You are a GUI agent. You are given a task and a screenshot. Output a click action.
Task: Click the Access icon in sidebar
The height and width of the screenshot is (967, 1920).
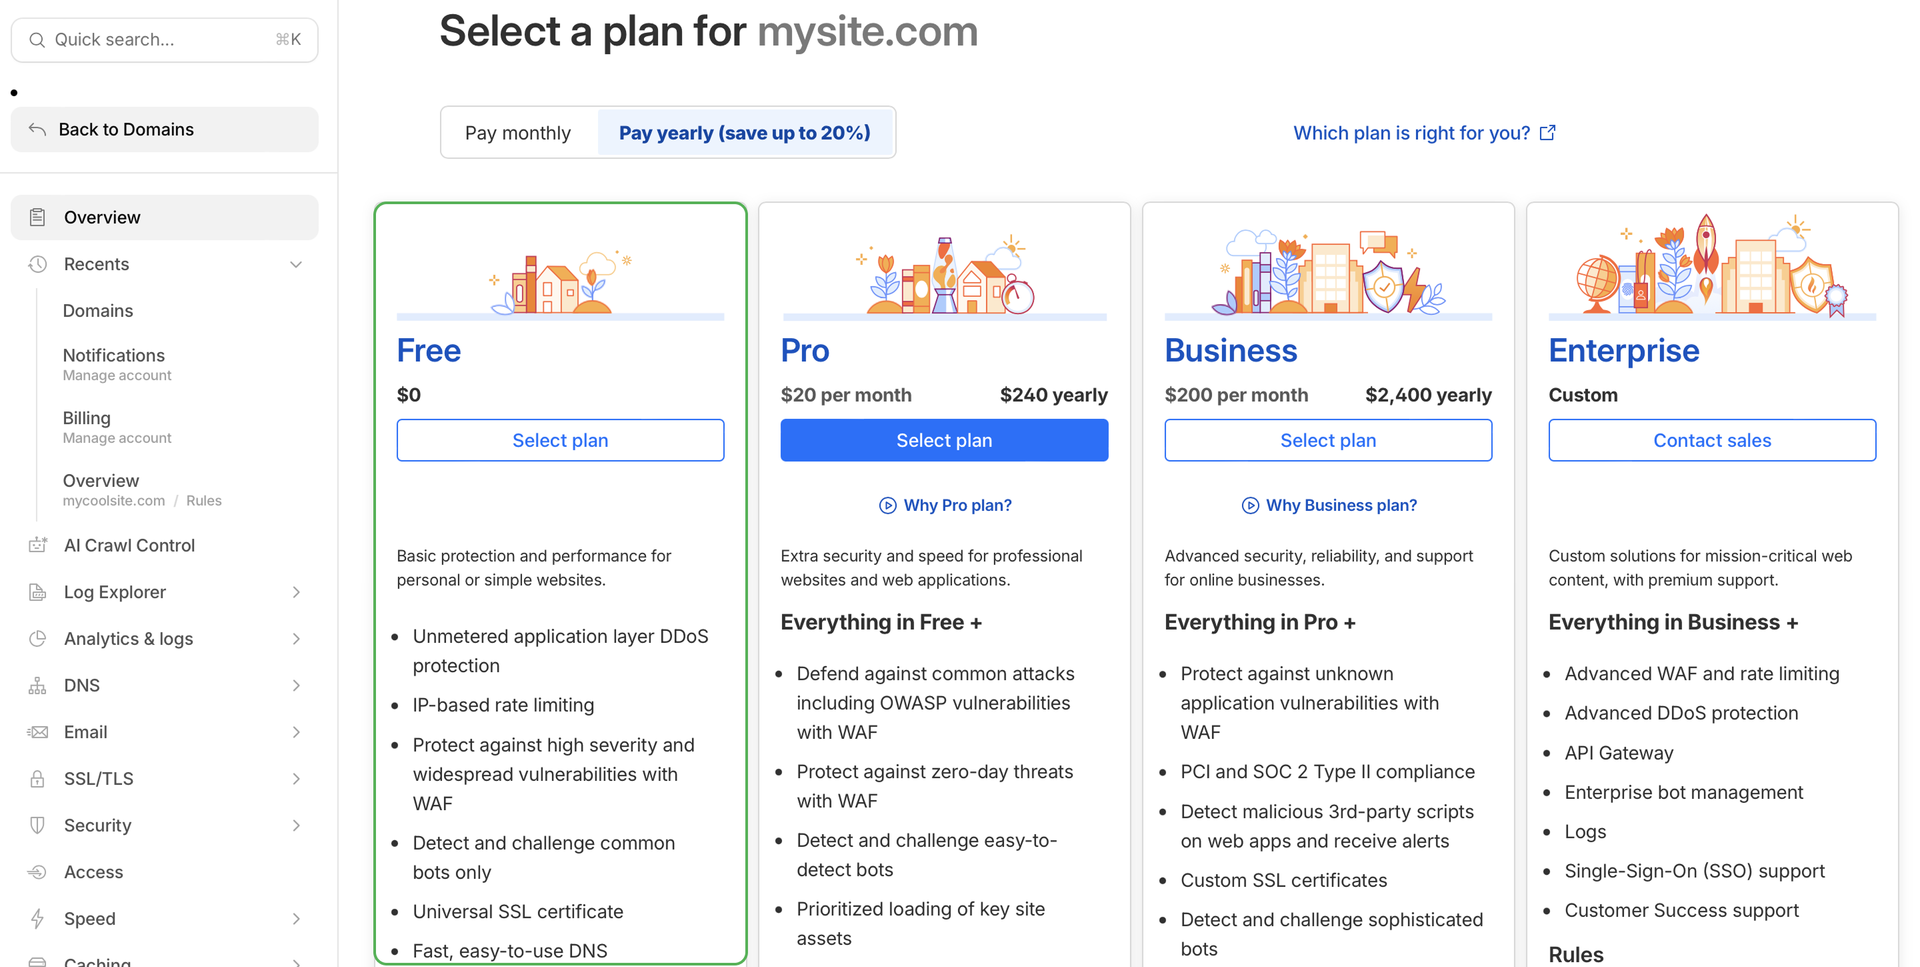tap(38, 872)
